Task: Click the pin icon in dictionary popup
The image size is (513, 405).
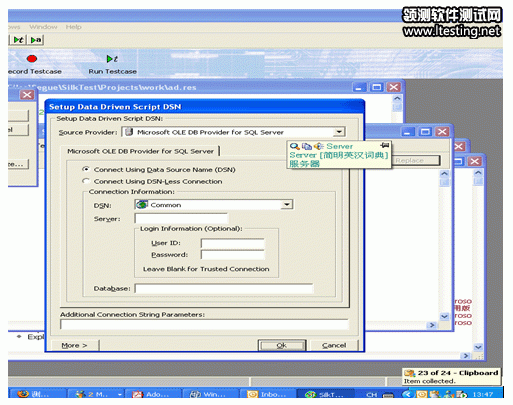Action: (385, 145)
